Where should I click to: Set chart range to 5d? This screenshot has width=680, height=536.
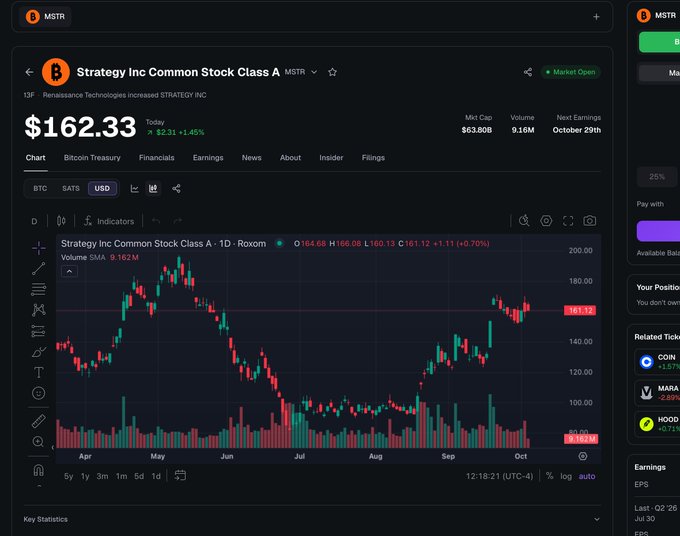pos(139,476)
